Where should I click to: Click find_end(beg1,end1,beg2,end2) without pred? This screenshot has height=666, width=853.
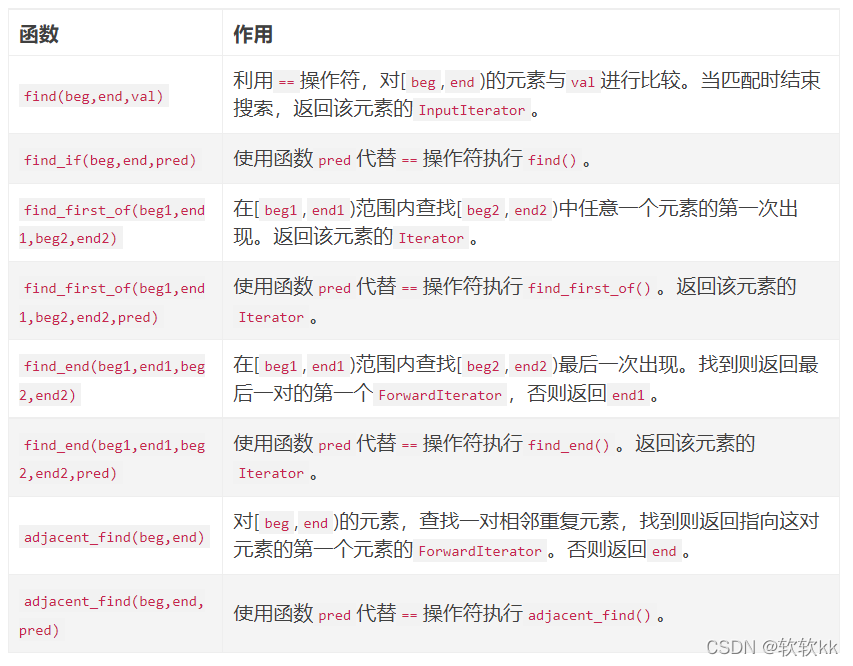112,380
